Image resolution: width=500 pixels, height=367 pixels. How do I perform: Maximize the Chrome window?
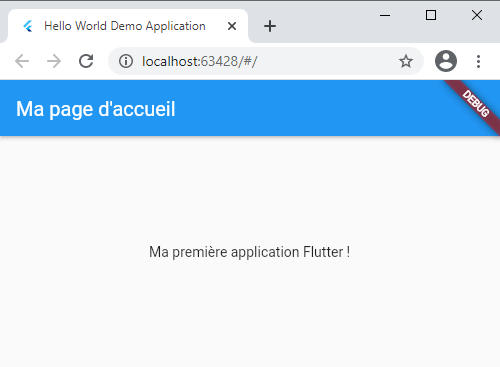(431, 15)
